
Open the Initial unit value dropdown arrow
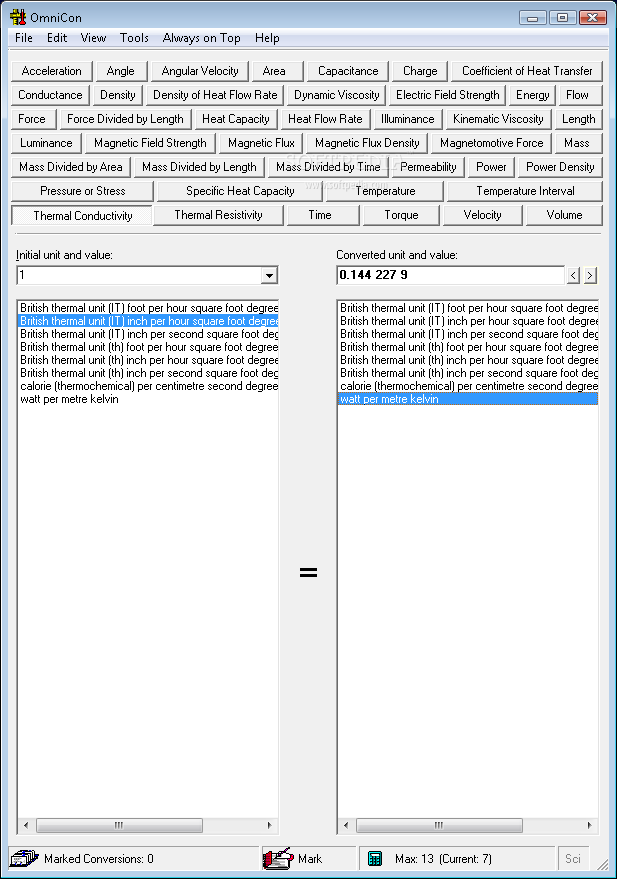(x=270, y=275)
